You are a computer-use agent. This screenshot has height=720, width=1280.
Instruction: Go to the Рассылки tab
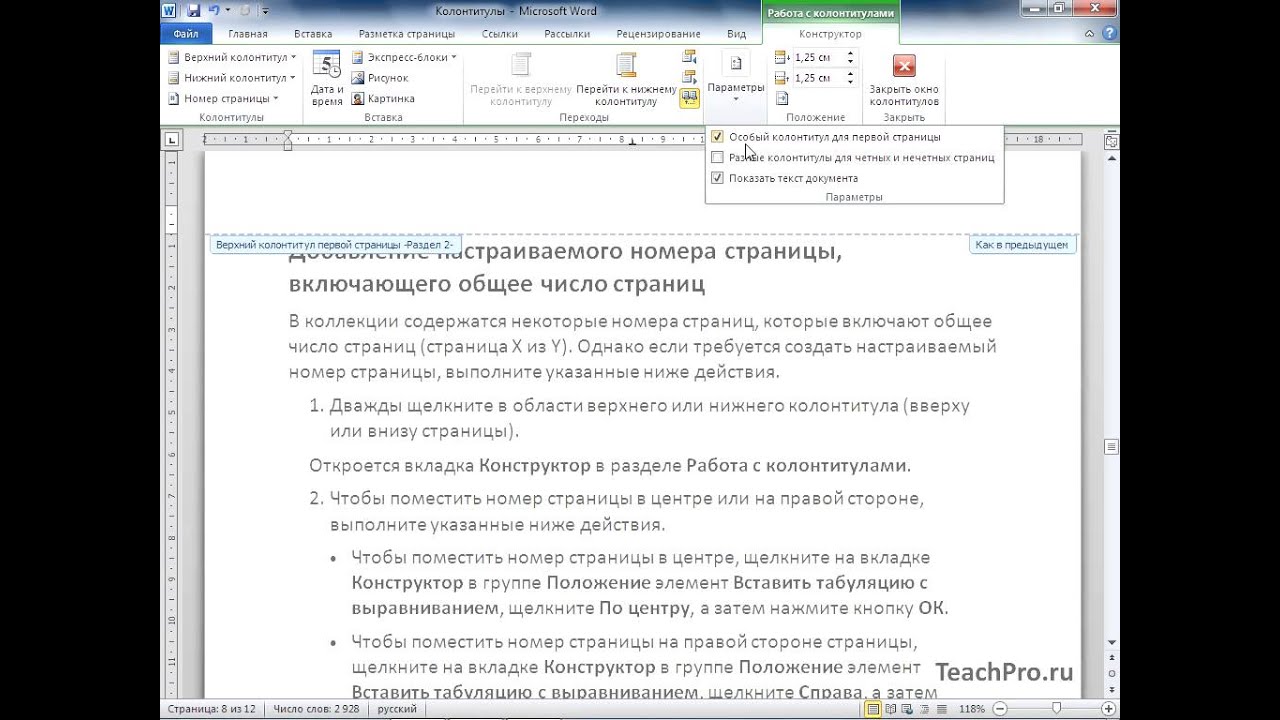[567, 34]
